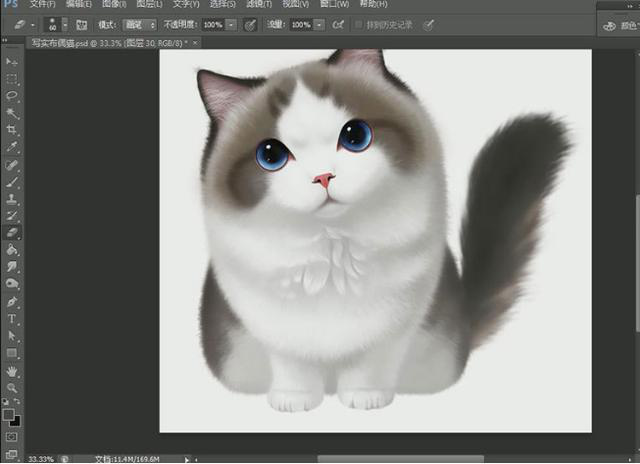Image resolution: width=640 pixels, height=464 pixels.
Task: Toggle airbrush mode next to flow
Action: [x=338, y=24]
